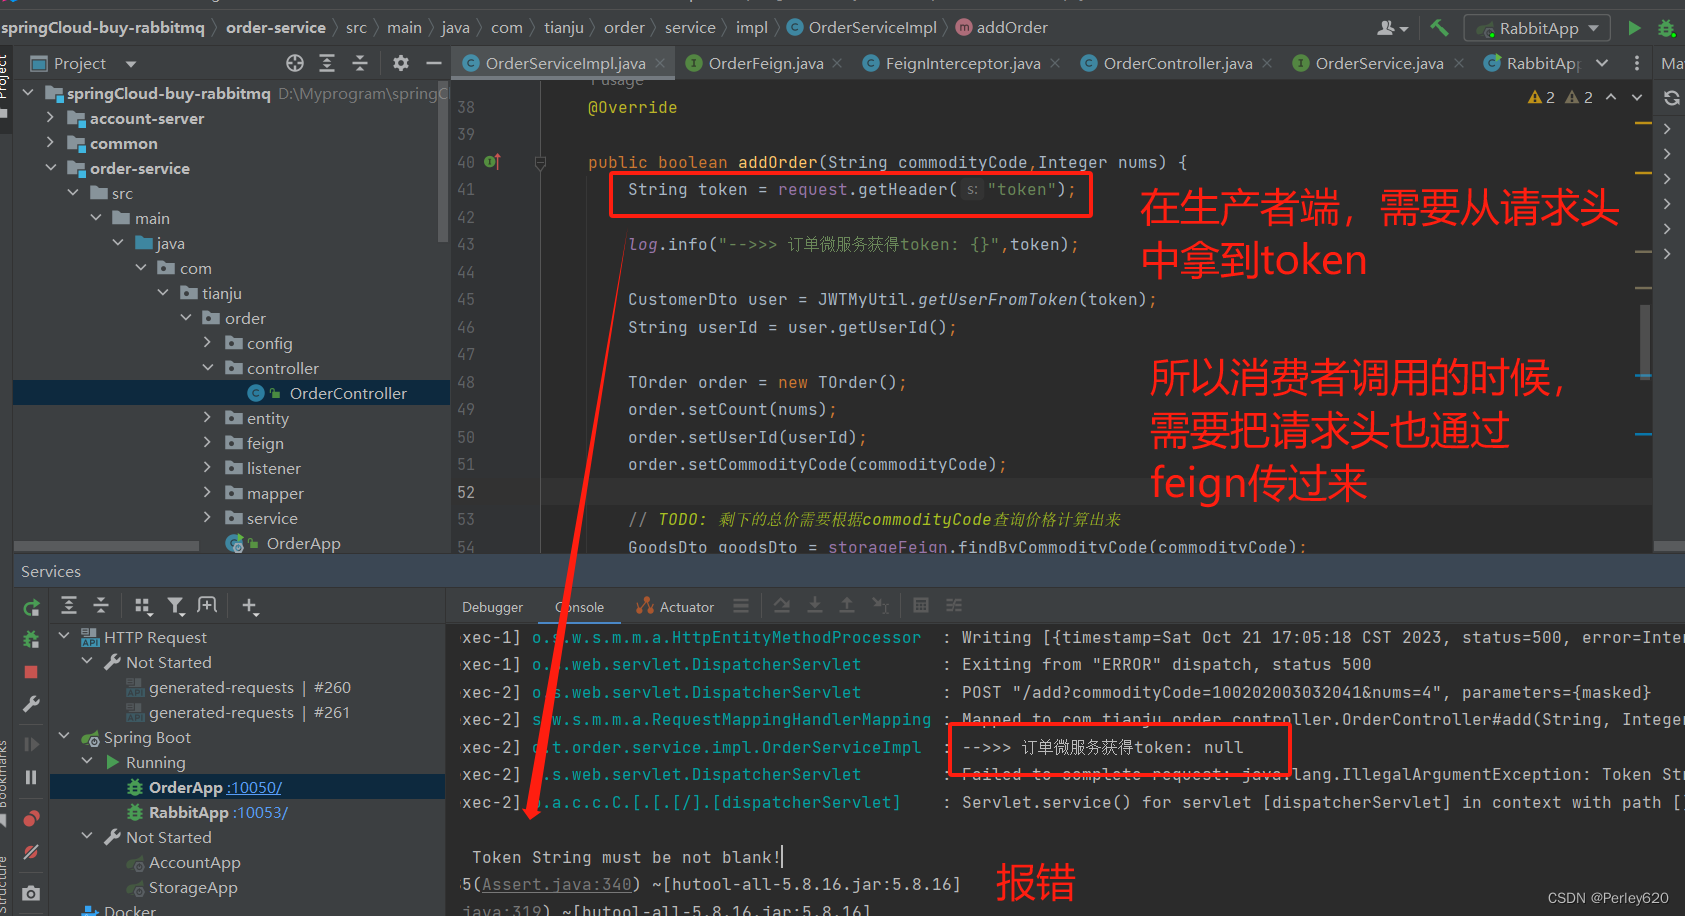View breakpoints via the double red circle icon
Image resolution: width=1685 pixels, height=916 pixels.
click(31, 819)
